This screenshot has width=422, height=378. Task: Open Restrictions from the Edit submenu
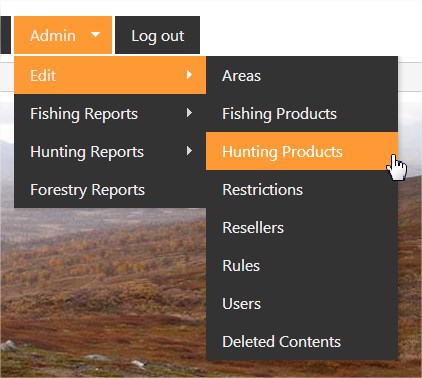(302, 189)
